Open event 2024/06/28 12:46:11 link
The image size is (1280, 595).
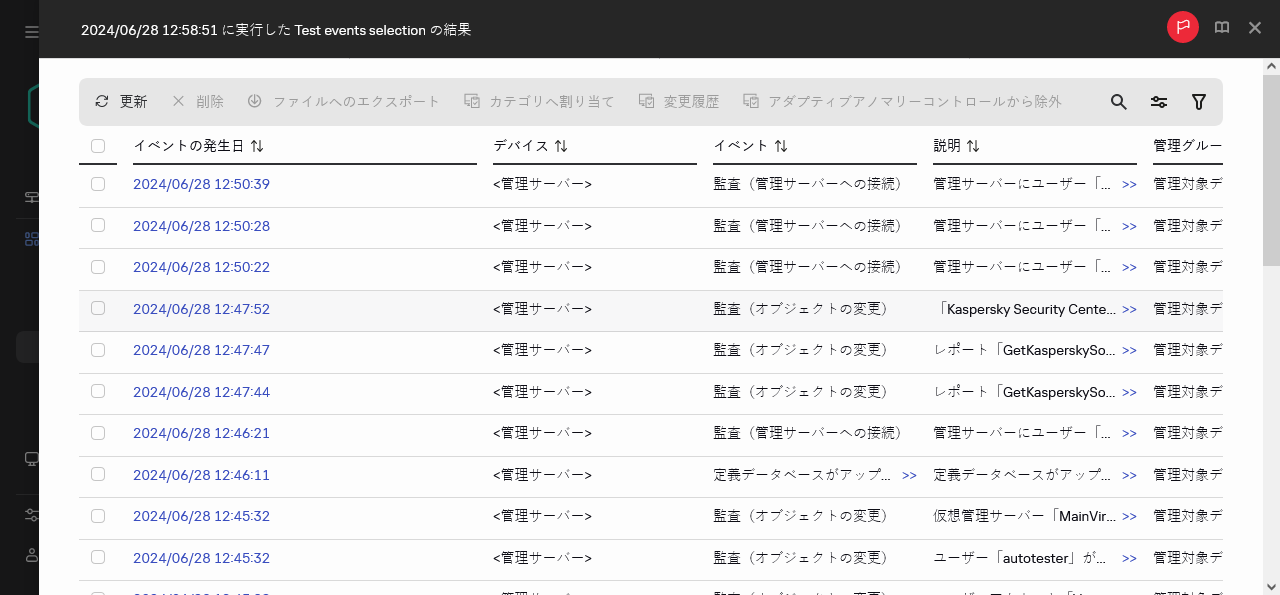pos(201,474)
